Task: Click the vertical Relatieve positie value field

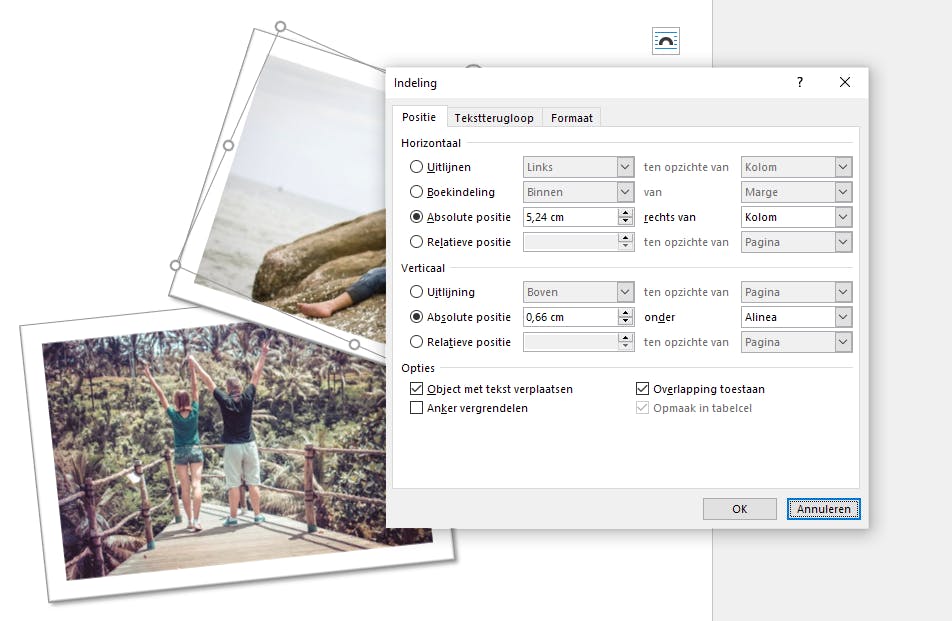Action: (x=570, y=342)
